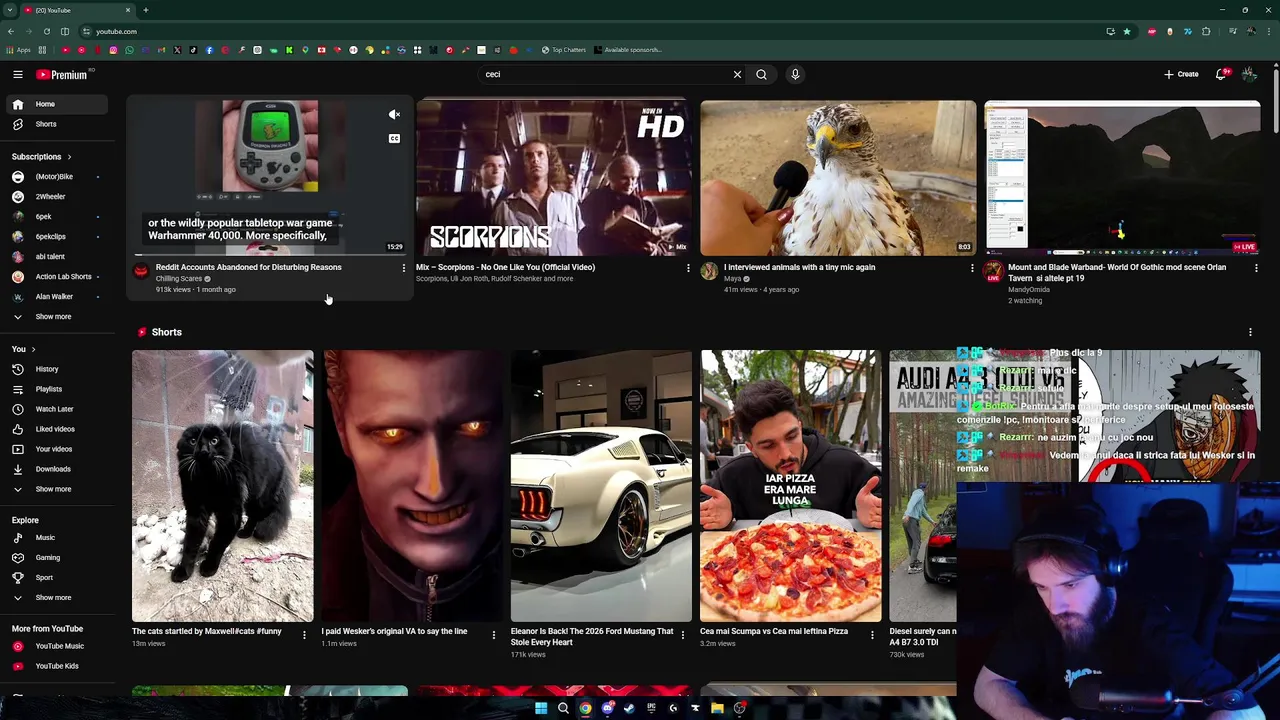Viewport: 1280px width, 720px height.
Task: Open Steam from the taskbar
Action: [629, 708]
